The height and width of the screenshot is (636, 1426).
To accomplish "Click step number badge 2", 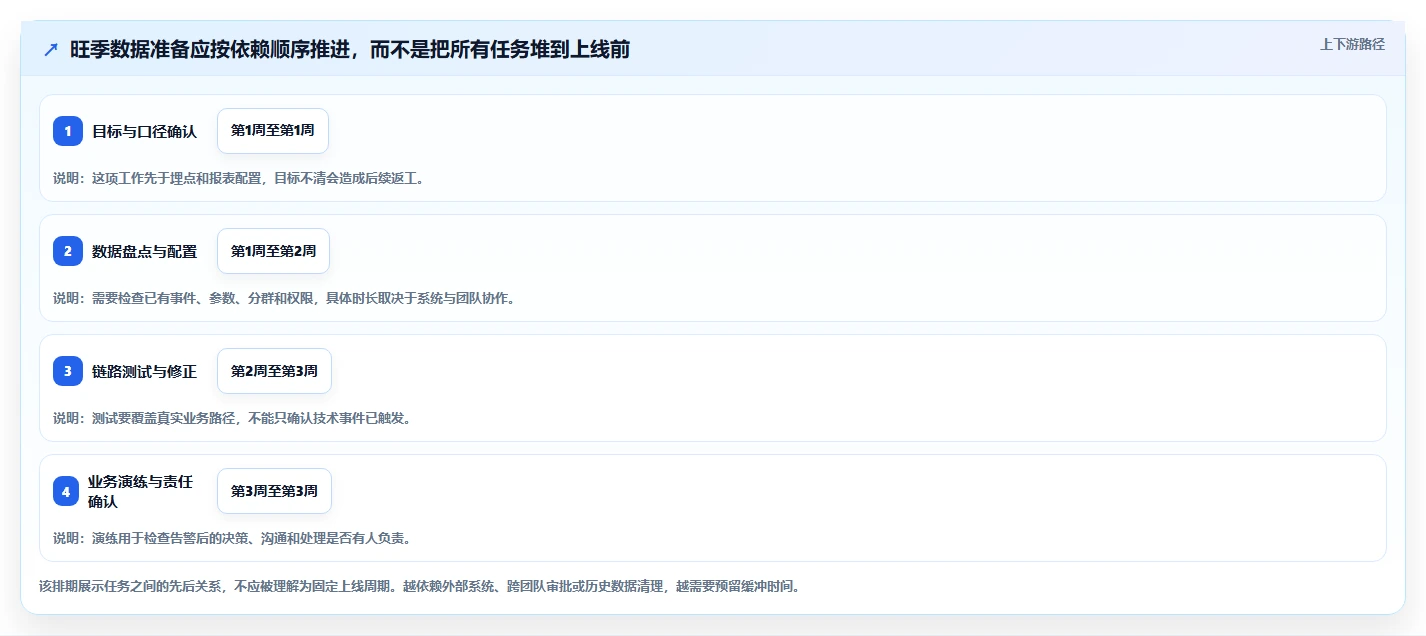I will point(68,251).
